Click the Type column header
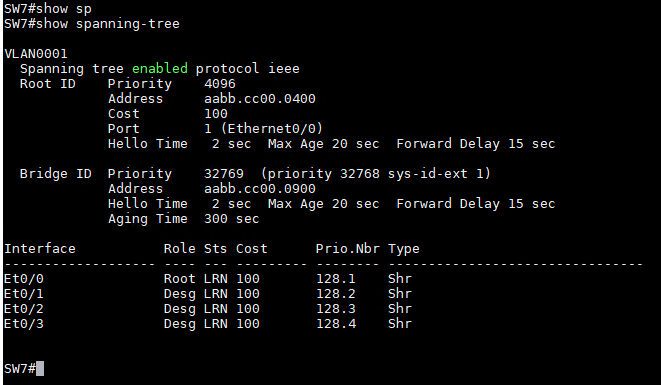 point(404,249)
